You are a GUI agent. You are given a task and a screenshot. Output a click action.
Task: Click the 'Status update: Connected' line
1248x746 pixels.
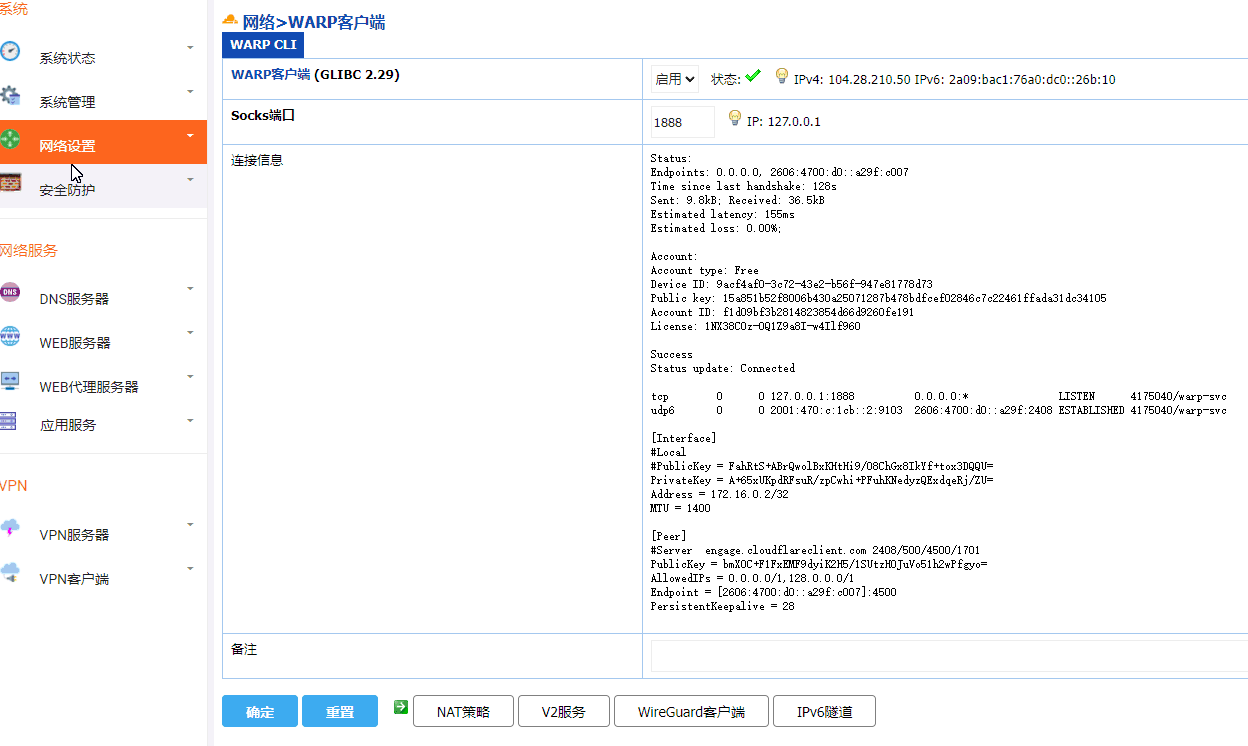click(723, 368)
